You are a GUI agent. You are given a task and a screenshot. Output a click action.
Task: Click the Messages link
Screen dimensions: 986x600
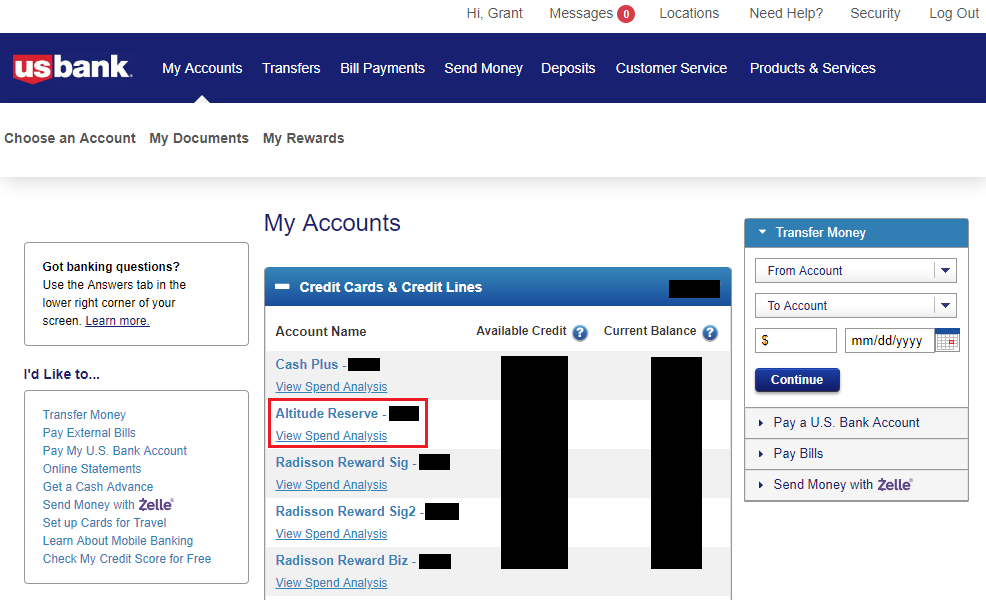(x=581, y=13)
